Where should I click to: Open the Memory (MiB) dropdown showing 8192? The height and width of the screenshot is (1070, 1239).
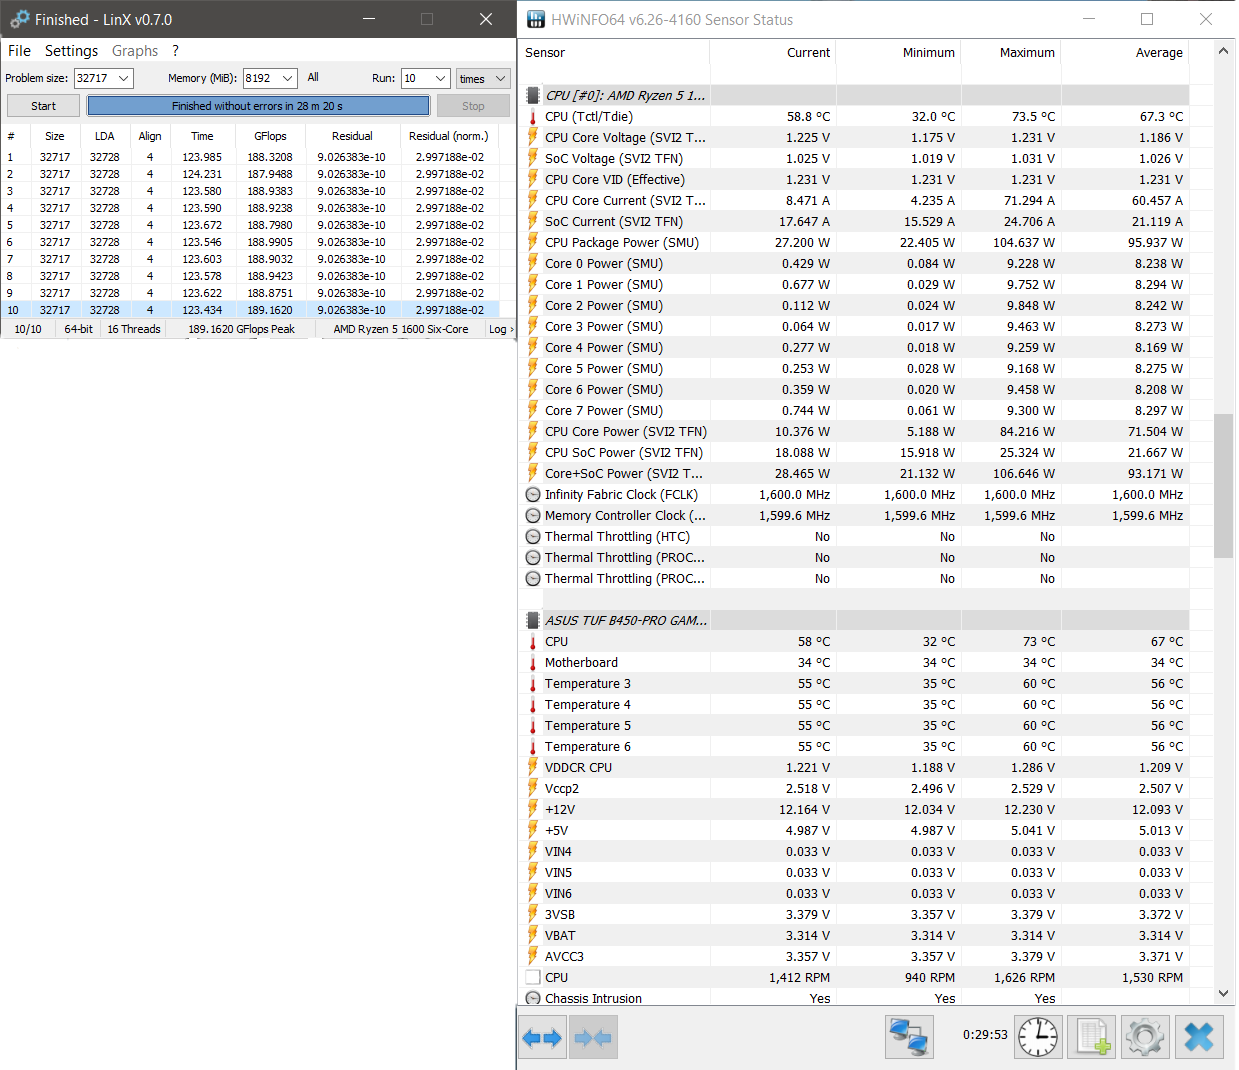pyautogui.click(x=288, y=78)
